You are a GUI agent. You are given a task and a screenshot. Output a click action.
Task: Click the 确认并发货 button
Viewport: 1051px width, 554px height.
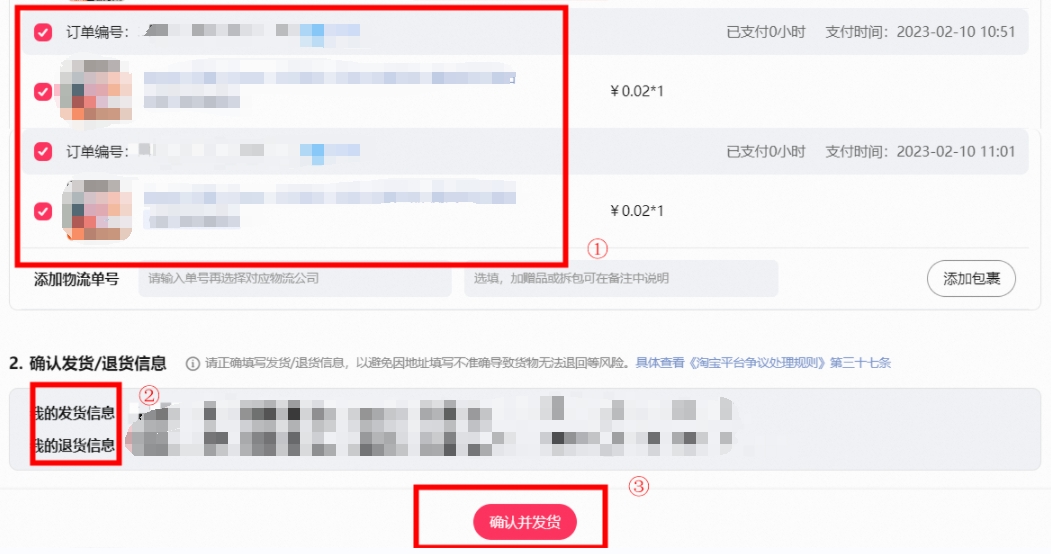click(x=525, y=522)
